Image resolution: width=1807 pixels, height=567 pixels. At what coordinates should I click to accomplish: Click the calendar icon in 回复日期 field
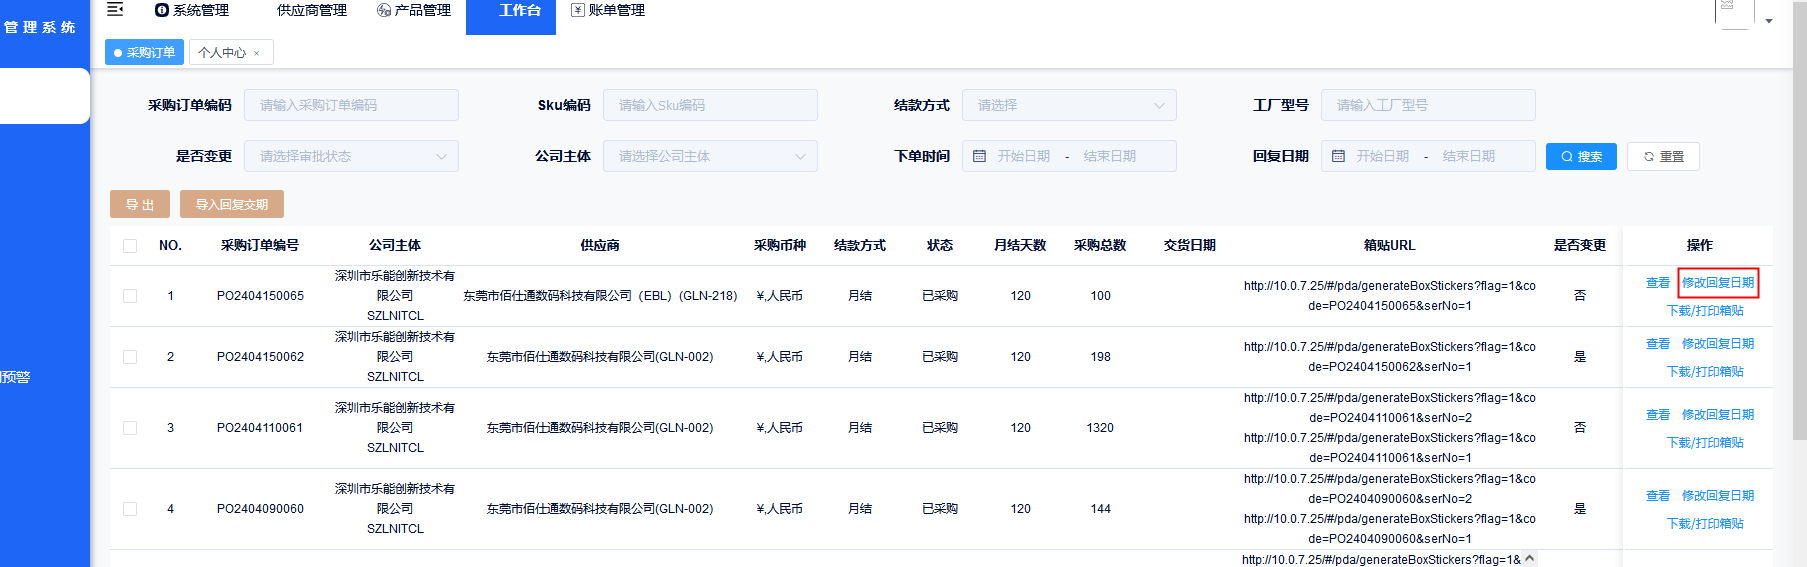[1339, 156]
